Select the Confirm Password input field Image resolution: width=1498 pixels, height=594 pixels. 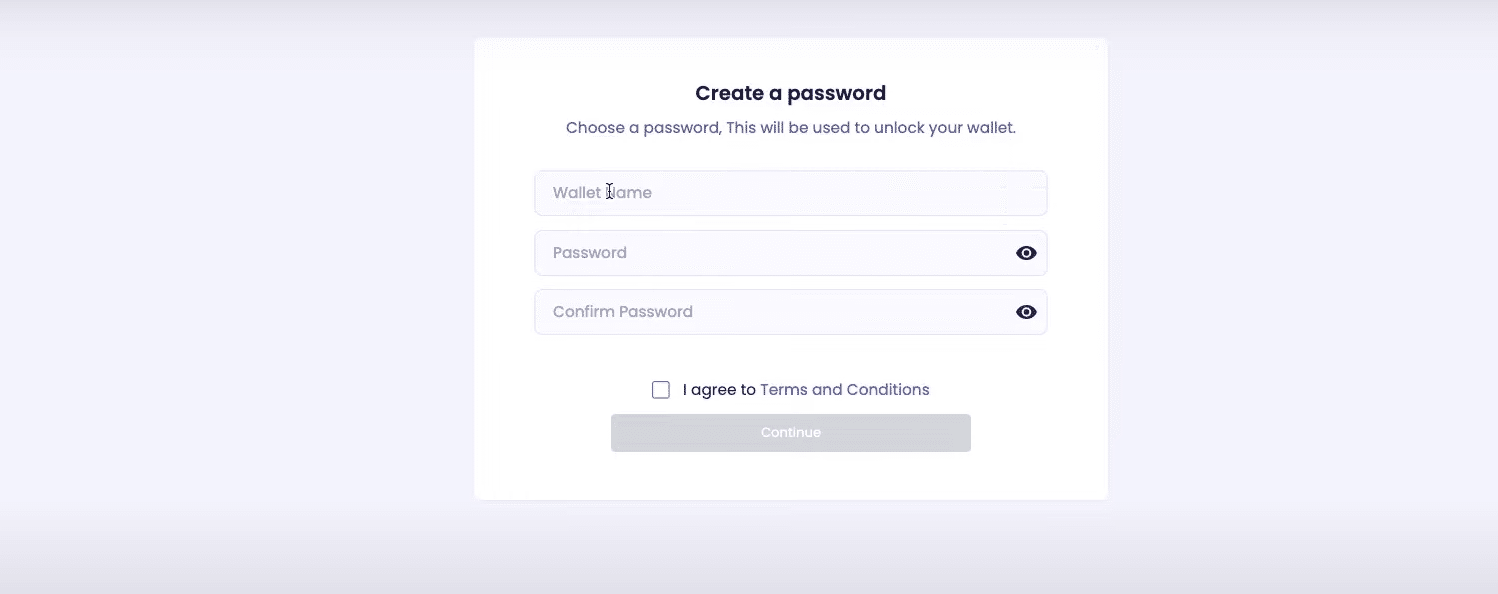pyautogui.click(x=770, y=312)
